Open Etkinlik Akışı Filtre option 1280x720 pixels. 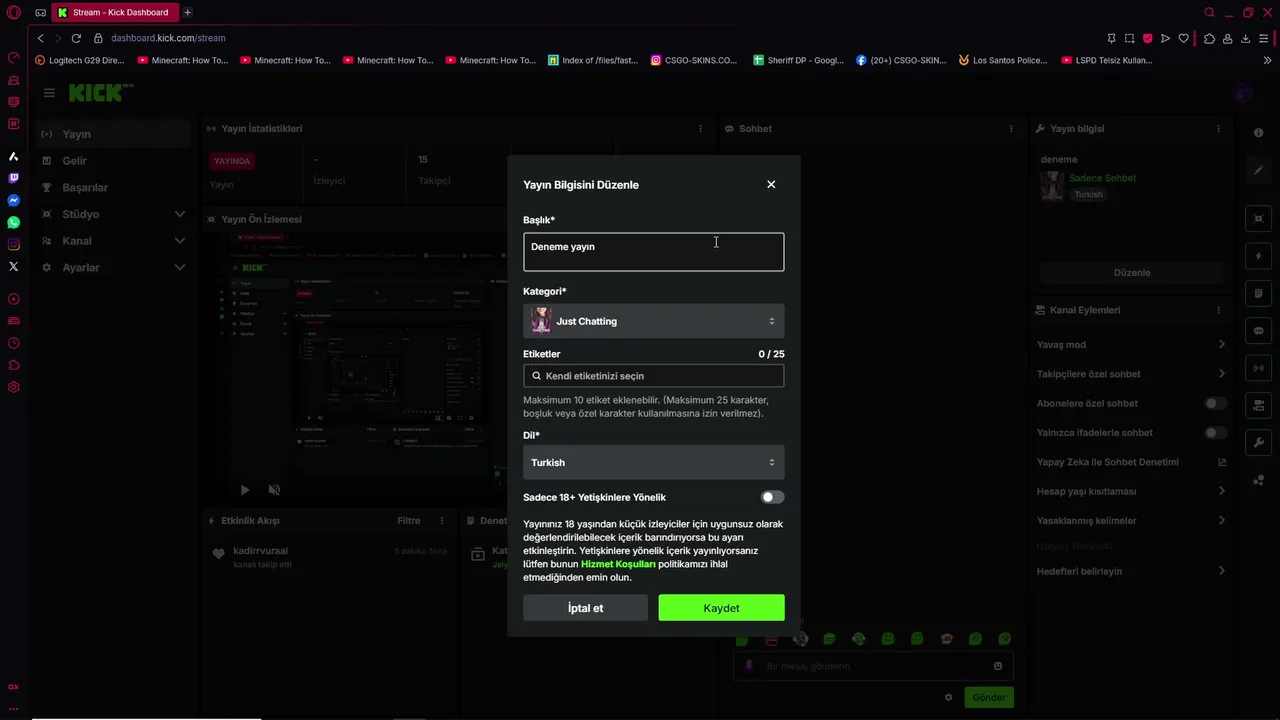[x=408, y=521]
